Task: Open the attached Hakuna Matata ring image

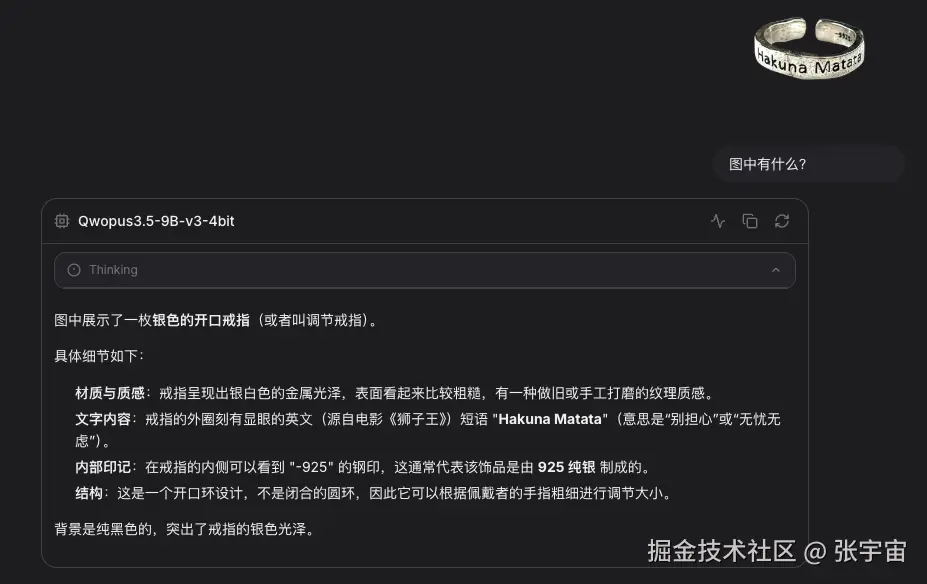Action: click(x=809, y=47)
